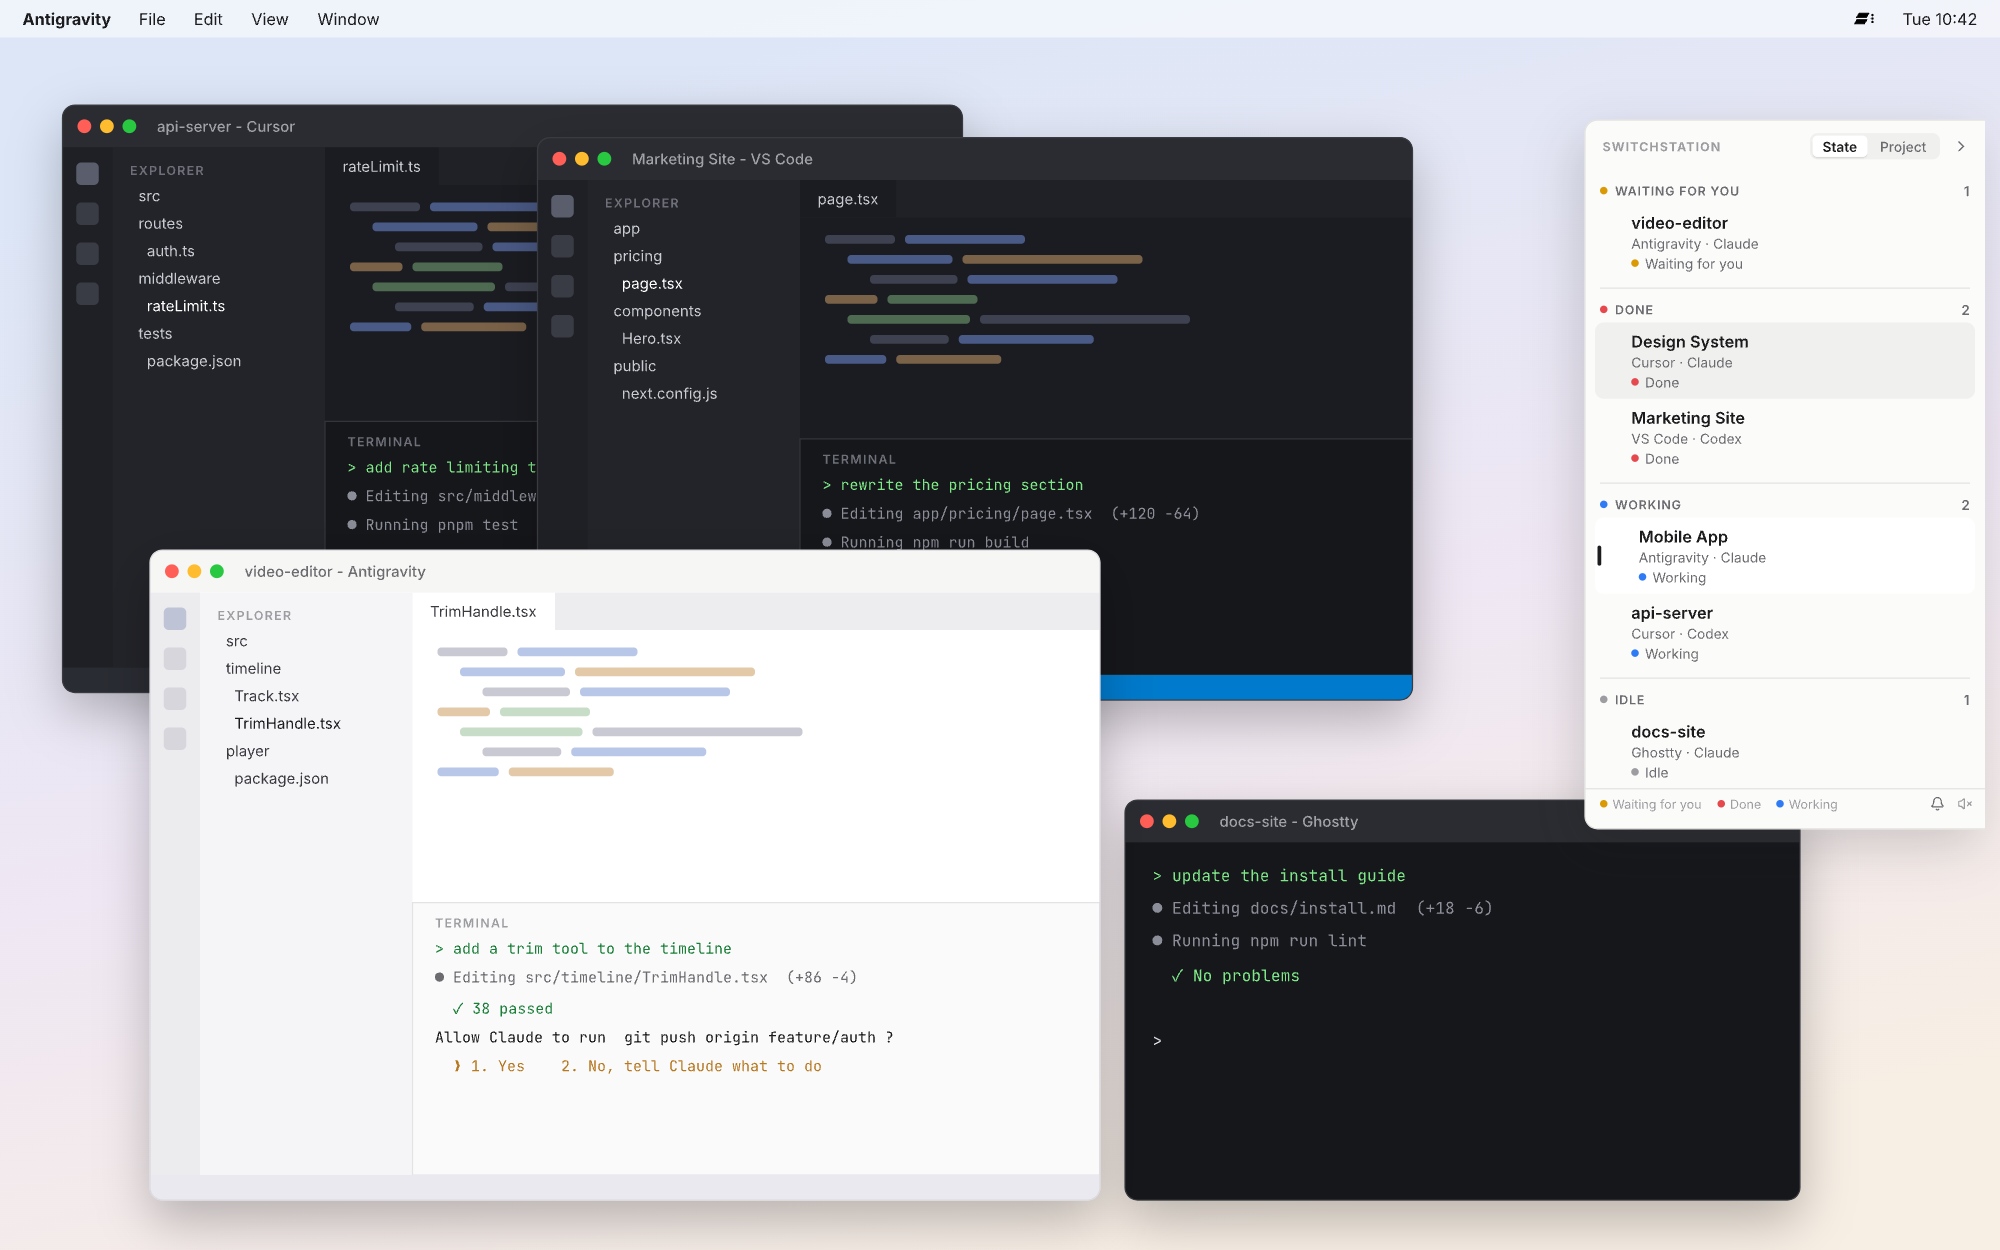Click the bell notification icon in Switchstation
The height and width of the screenshot is (1250, 2000).
1937,804
